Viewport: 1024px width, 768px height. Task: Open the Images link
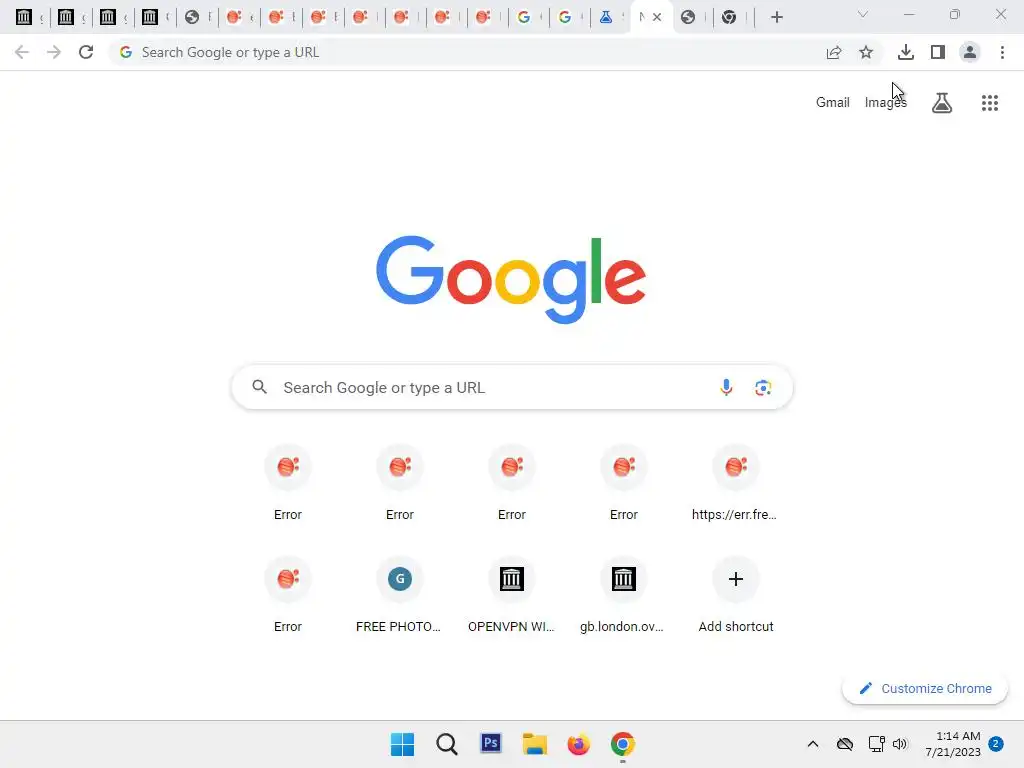click(x=886, y=103)
